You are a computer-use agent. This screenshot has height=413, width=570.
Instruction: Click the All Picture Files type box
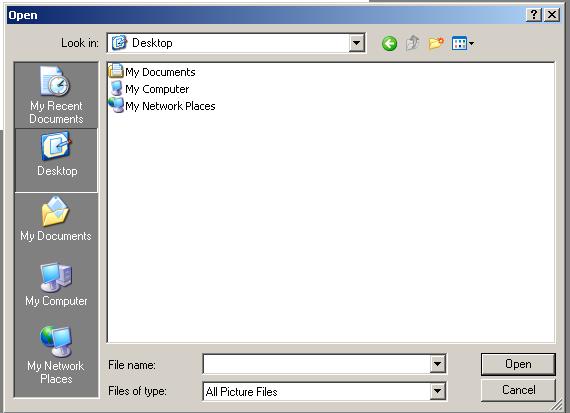click(x=316, y=391)
